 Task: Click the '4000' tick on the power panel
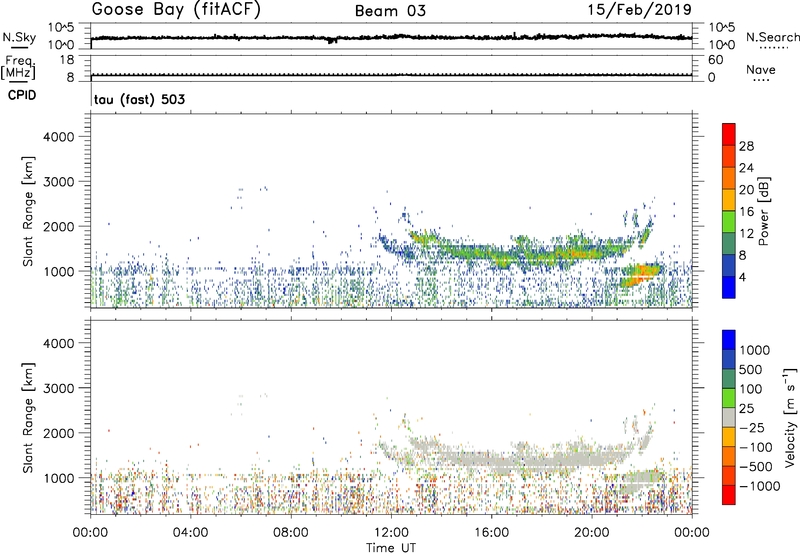pos(59,137)
